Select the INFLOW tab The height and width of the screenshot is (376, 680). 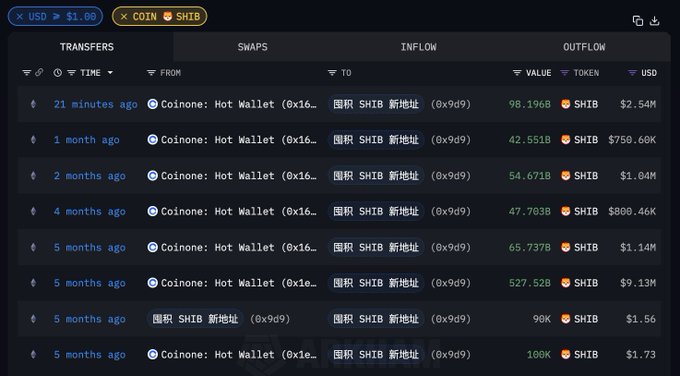tap(418, 47)
